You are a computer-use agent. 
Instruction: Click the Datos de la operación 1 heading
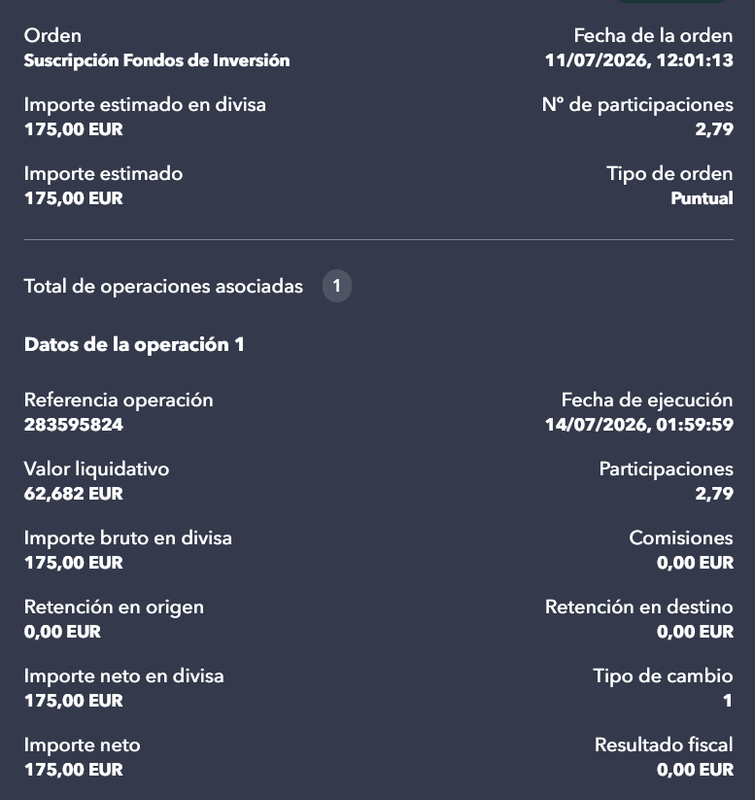coord(134,345)
